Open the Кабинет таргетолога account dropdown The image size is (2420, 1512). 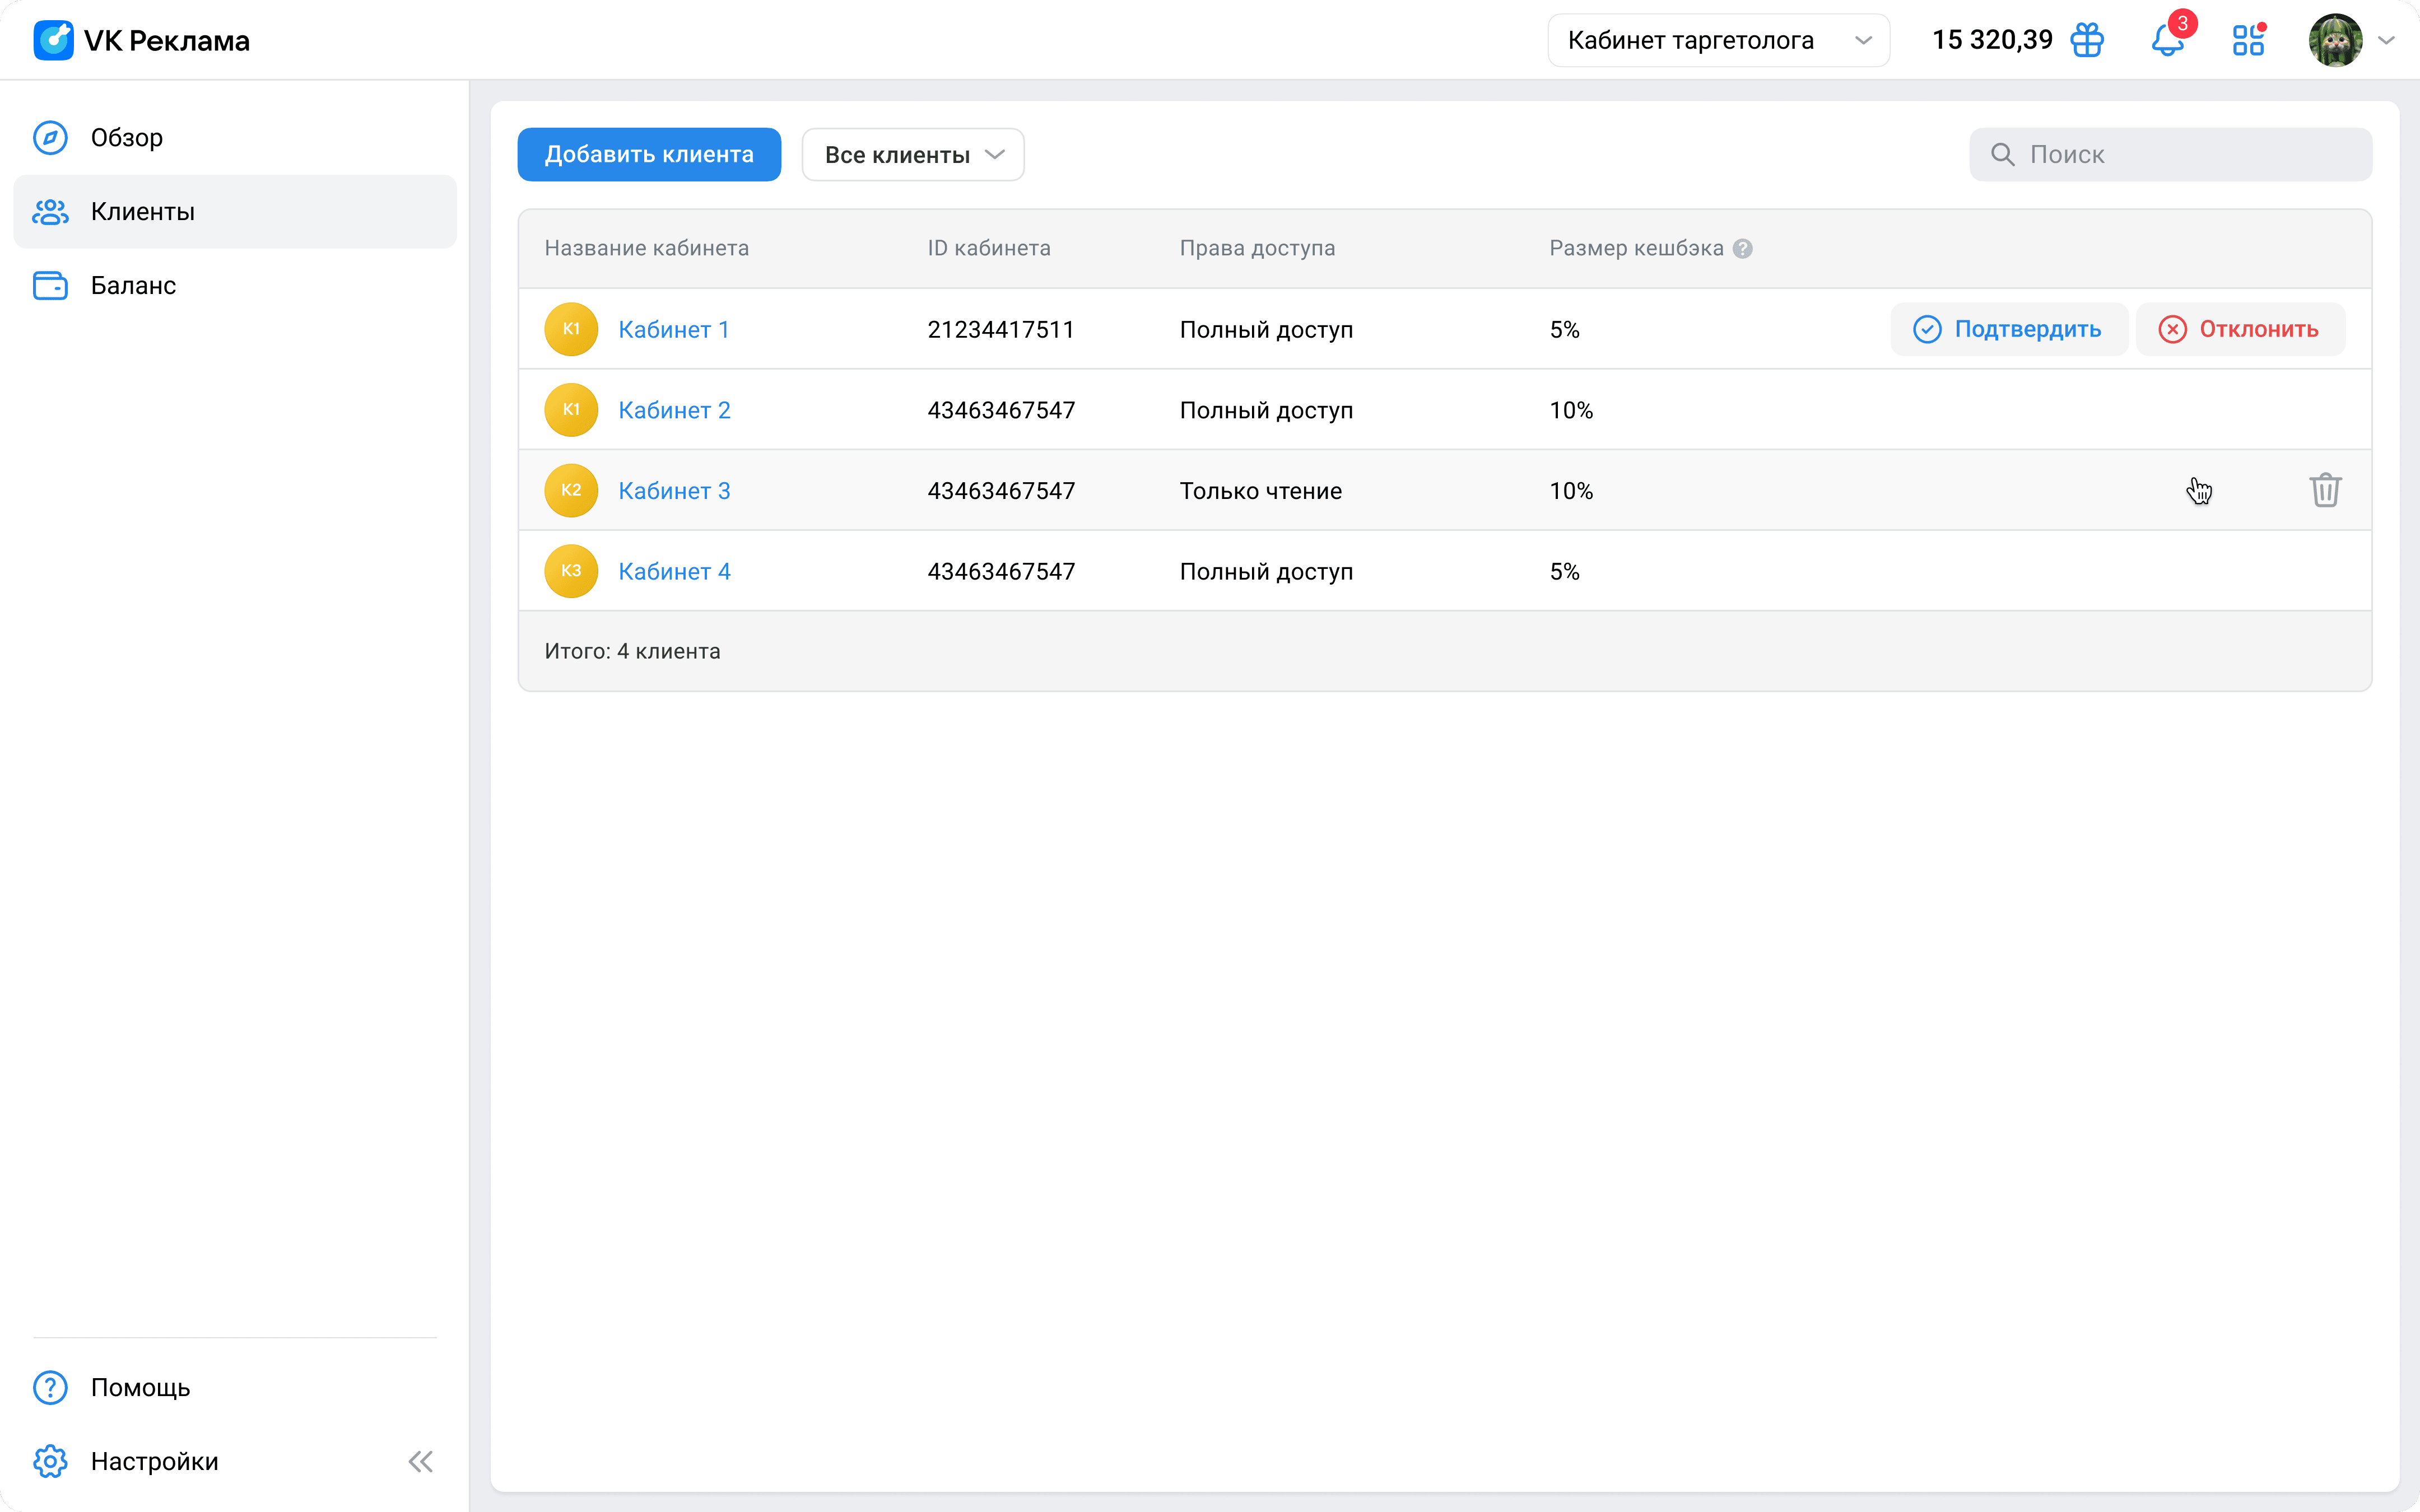coord(1718,40)
